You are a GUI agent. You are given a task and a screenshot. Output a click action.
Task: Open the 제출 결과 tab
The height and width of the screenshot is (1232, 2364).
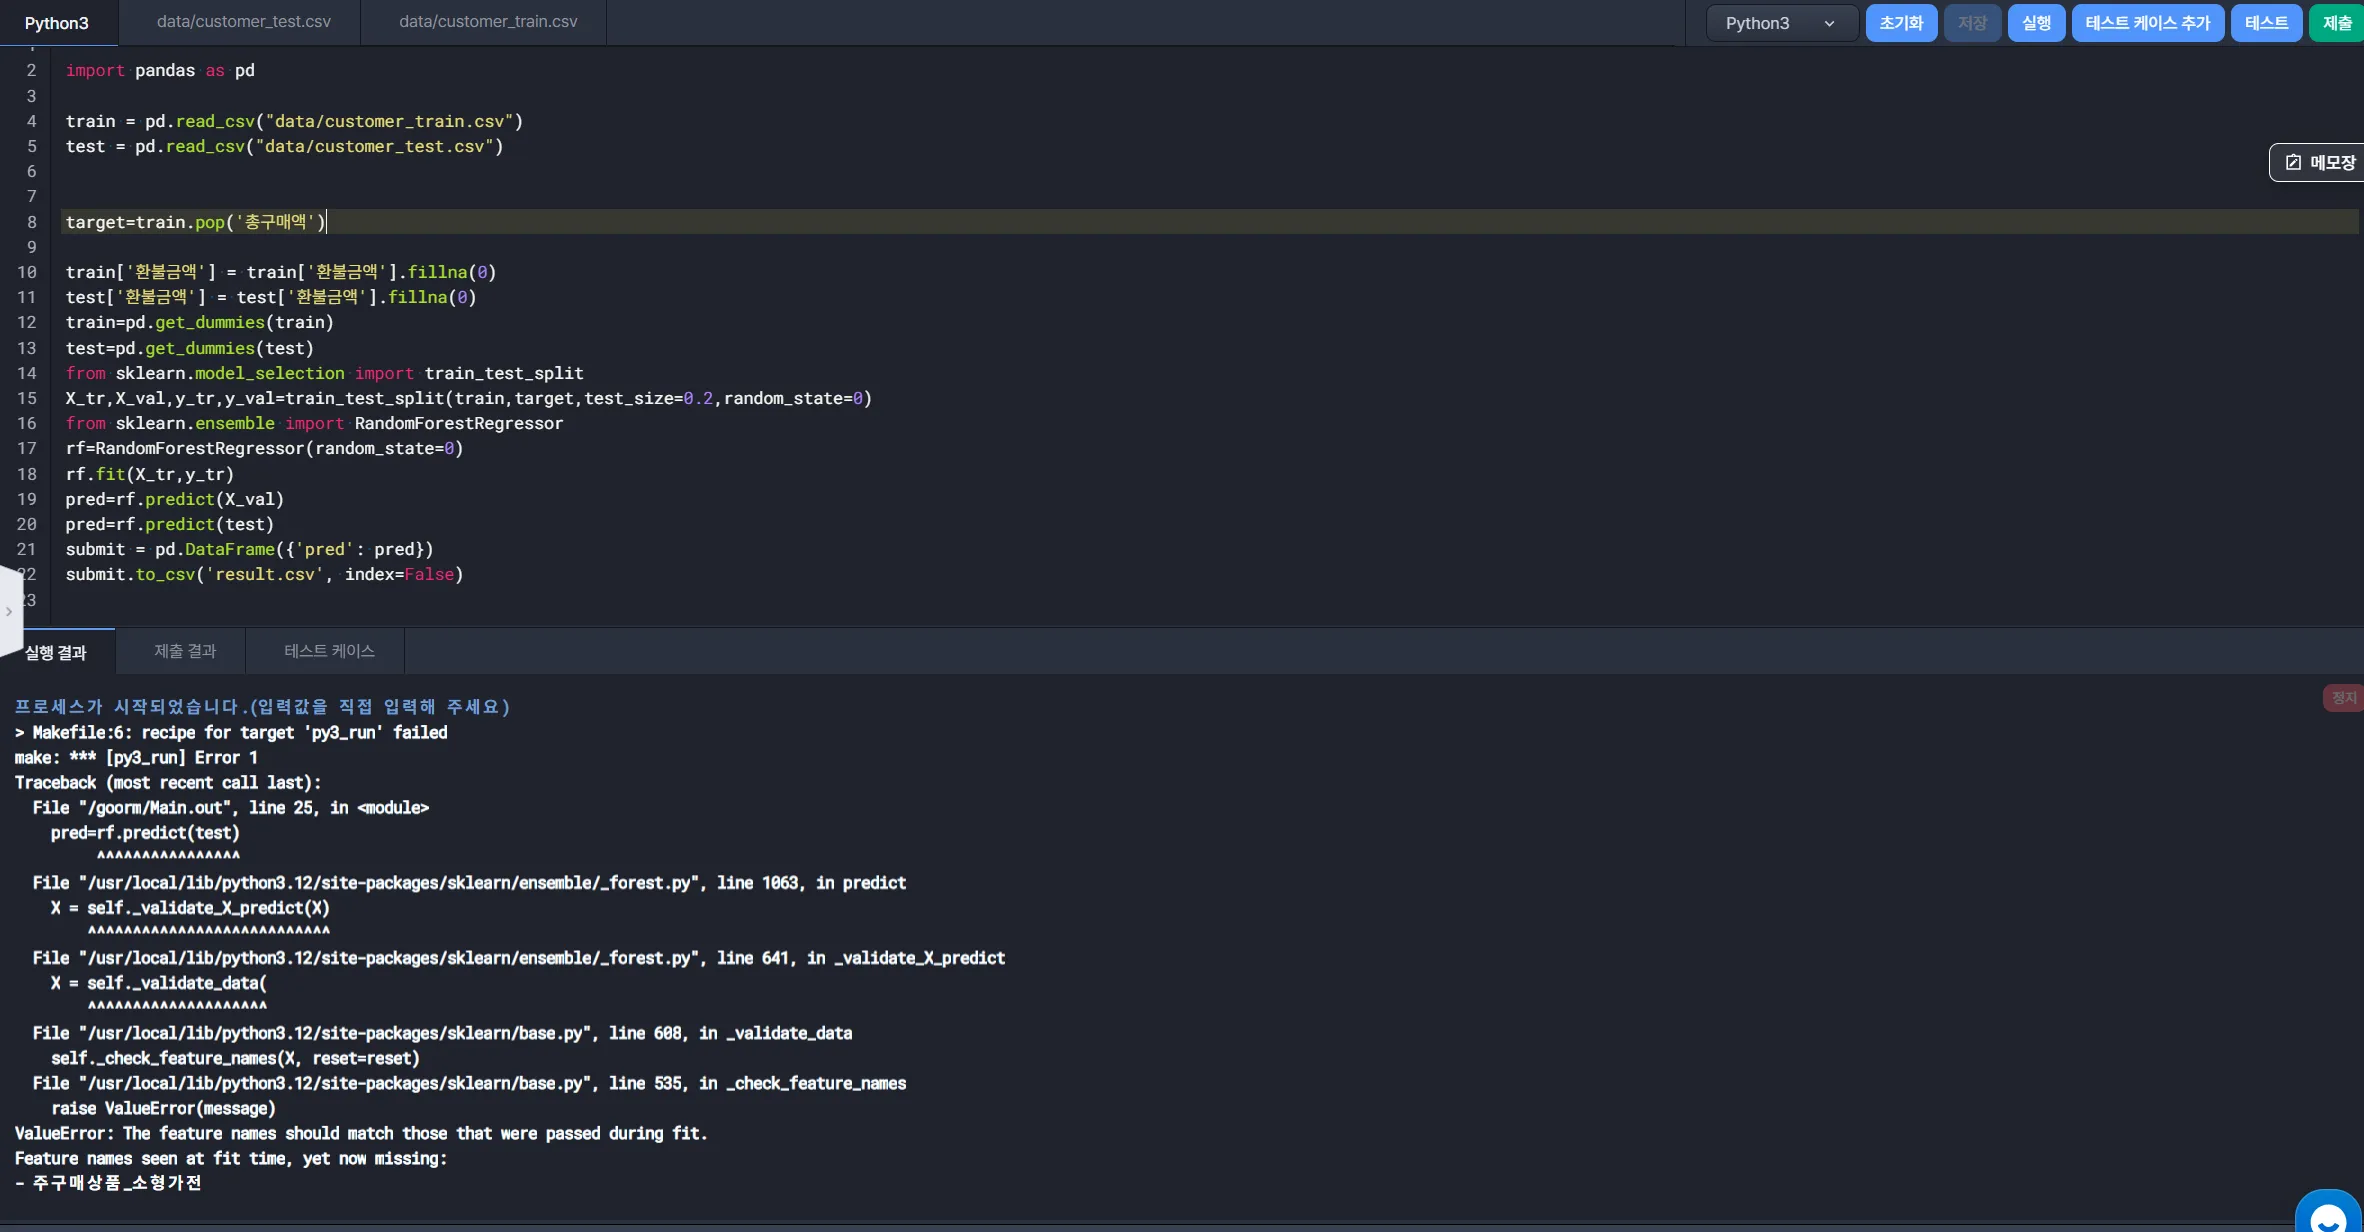(x=185, y=651)
